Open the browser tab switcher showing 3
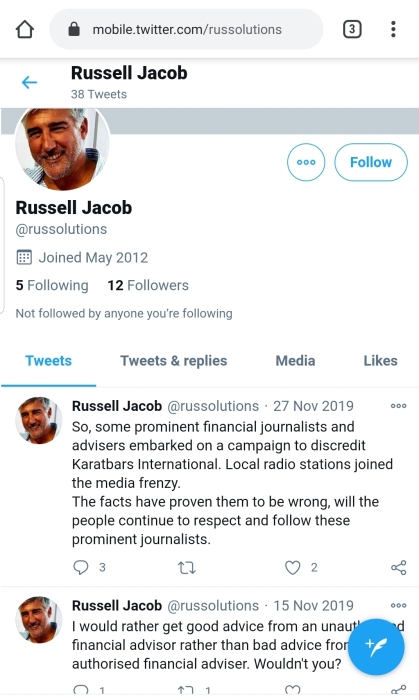The image size is (419, 700). (352, 29)
